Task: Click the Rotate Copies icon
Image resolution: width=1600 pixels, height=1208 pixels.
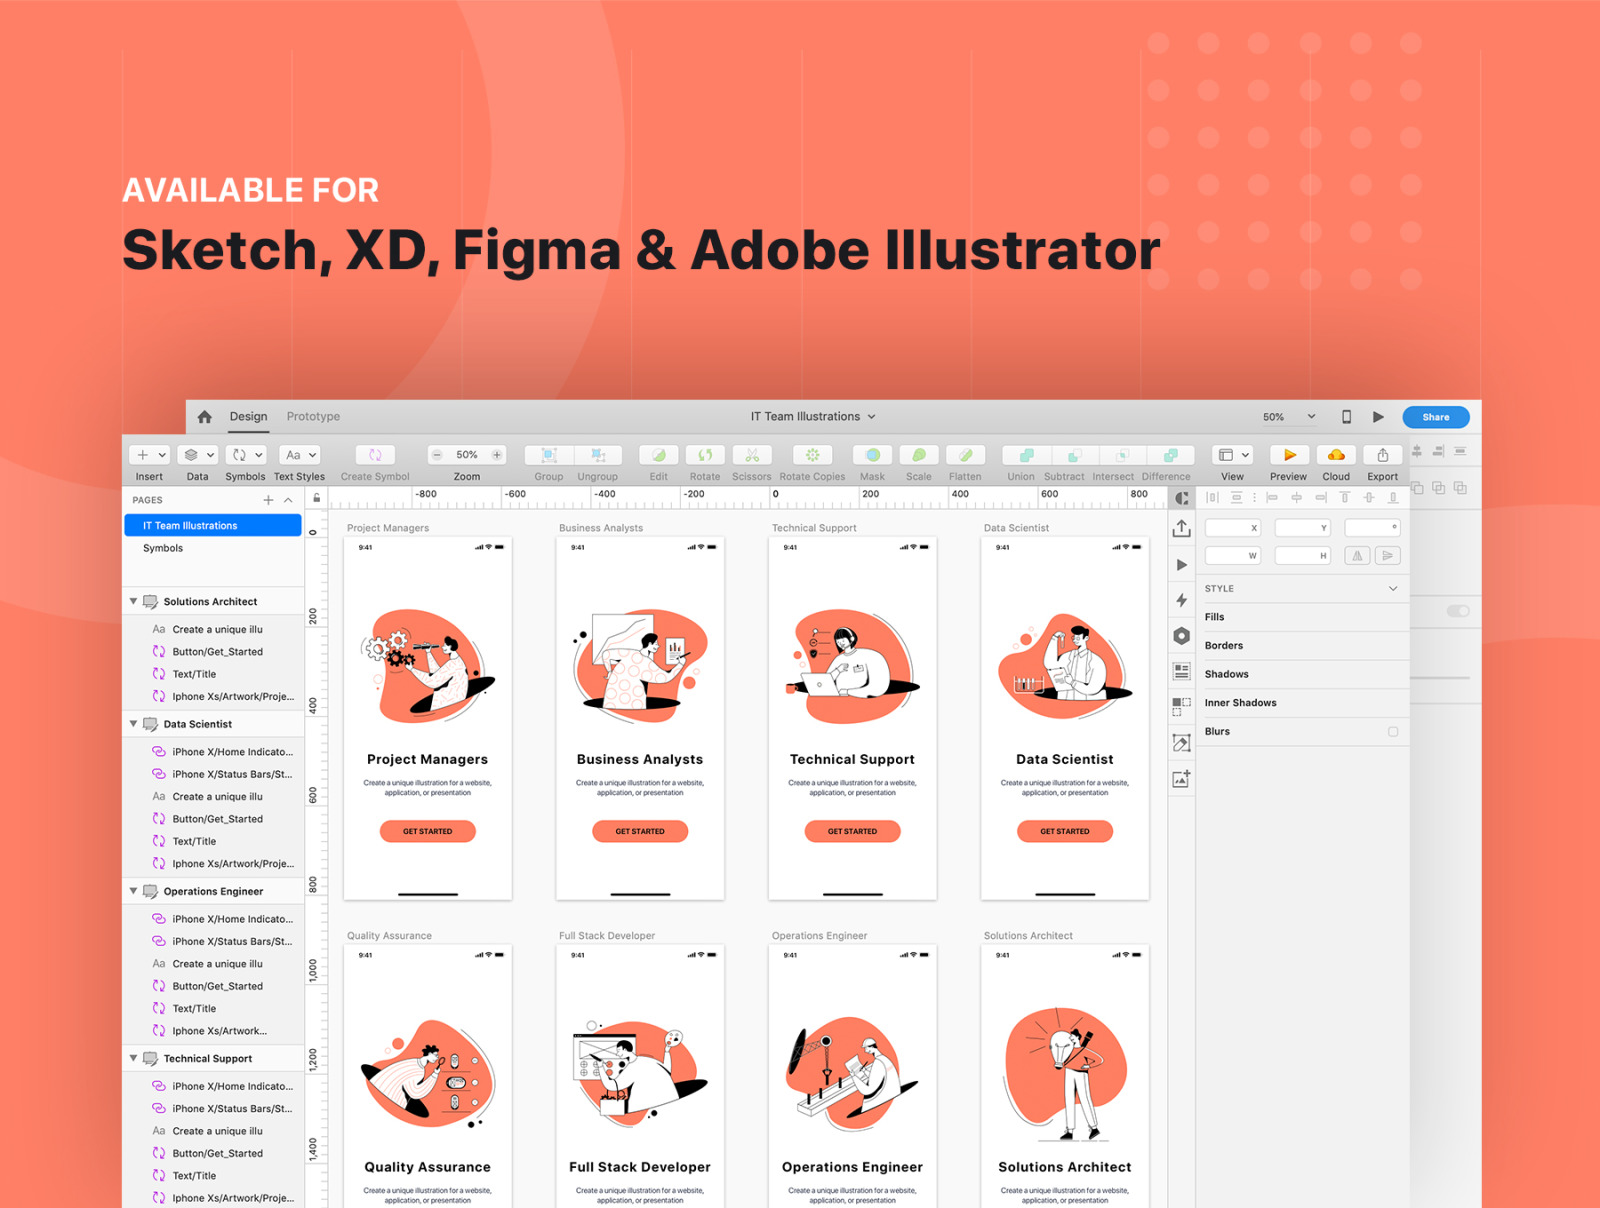Action: (x=812, y=455)
